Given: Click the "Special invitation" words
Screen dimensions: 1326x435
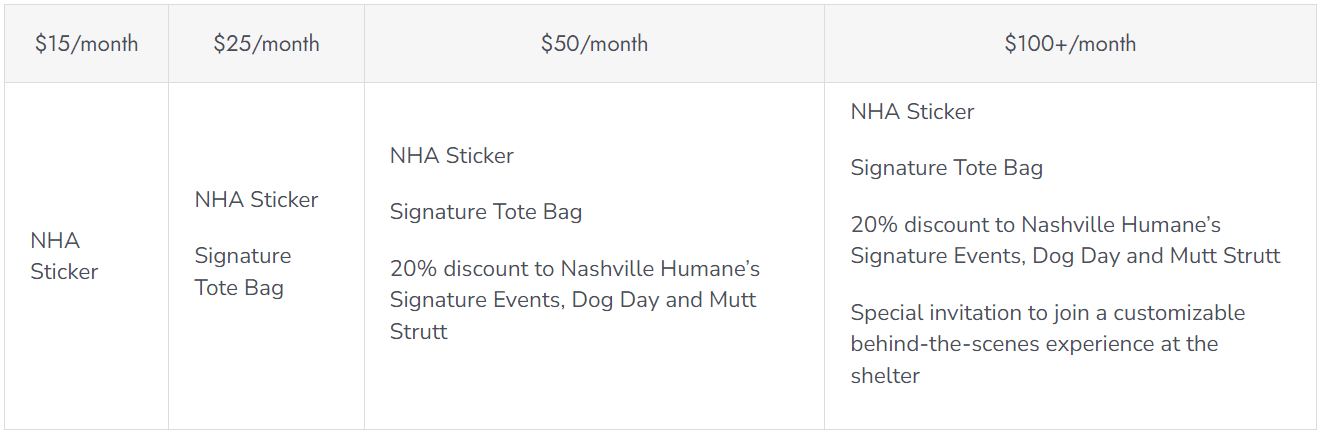Looking at the screenshot, I should pyautogui.click(x=934, y=313).
